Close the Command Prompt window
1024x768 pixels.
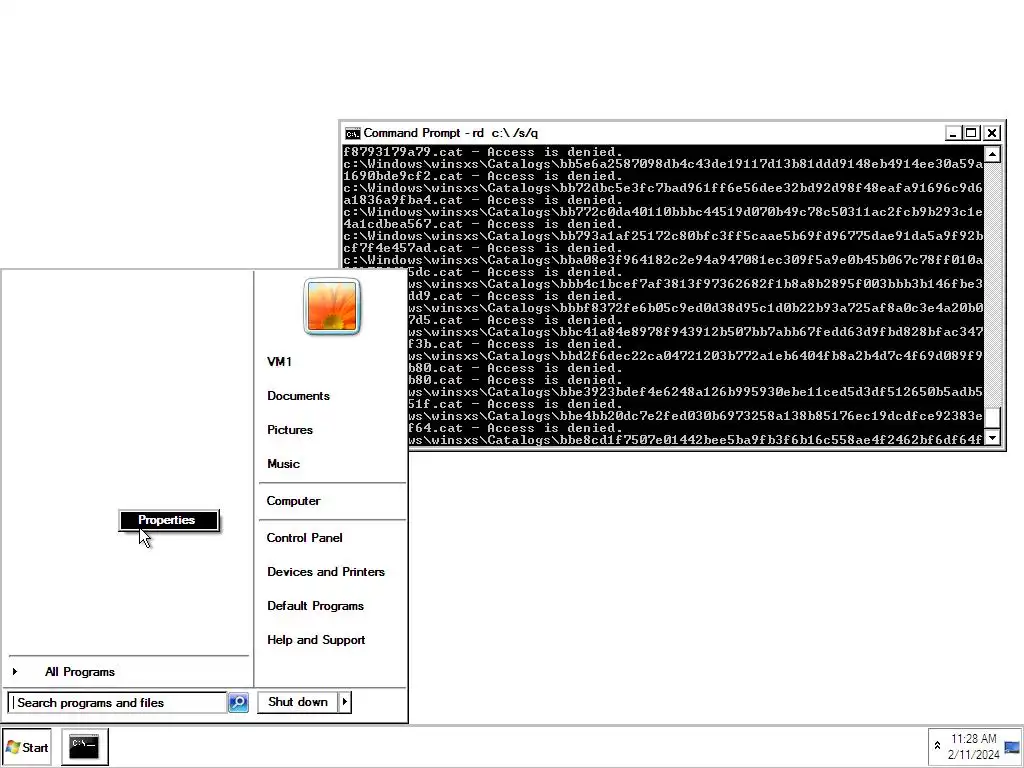pyautogui.click(x=992, y=133)
